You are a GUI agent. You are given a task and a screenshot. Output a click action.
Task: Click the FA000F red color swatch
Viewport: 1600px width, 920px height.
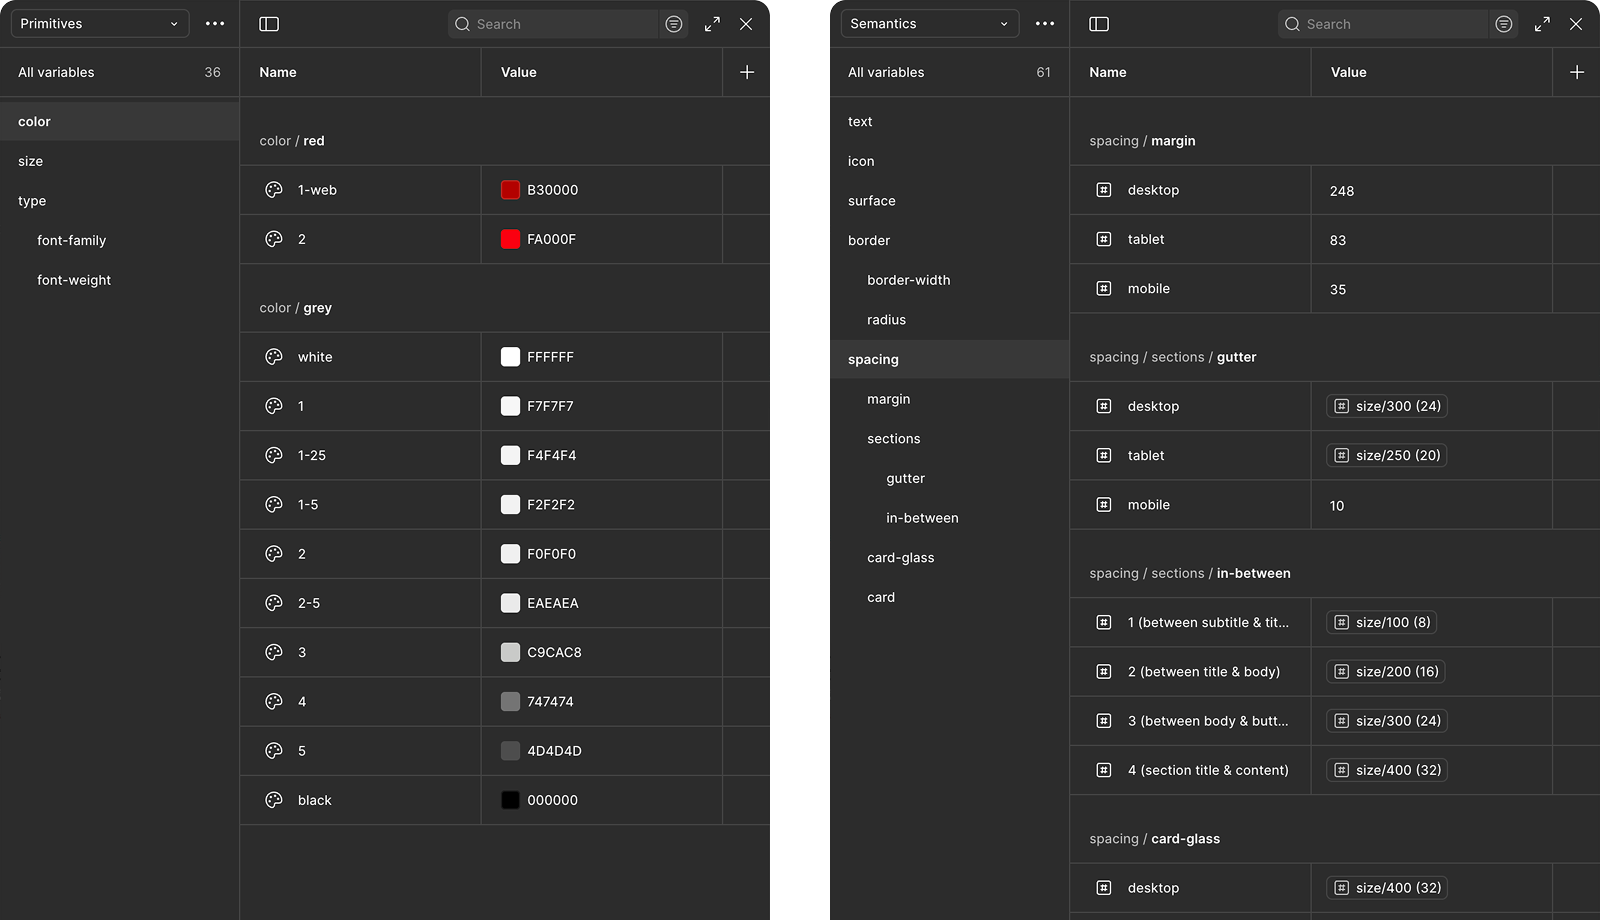(x=510, y=239)
